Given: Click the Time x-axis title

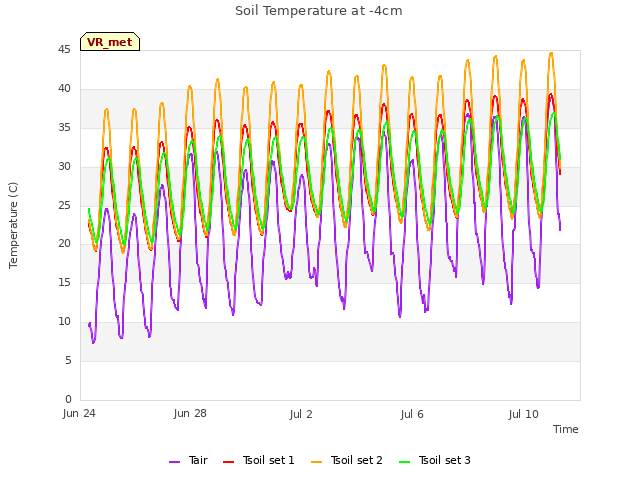Looking at the screenshot, I should pyautogui.click(x=566, y=429).
